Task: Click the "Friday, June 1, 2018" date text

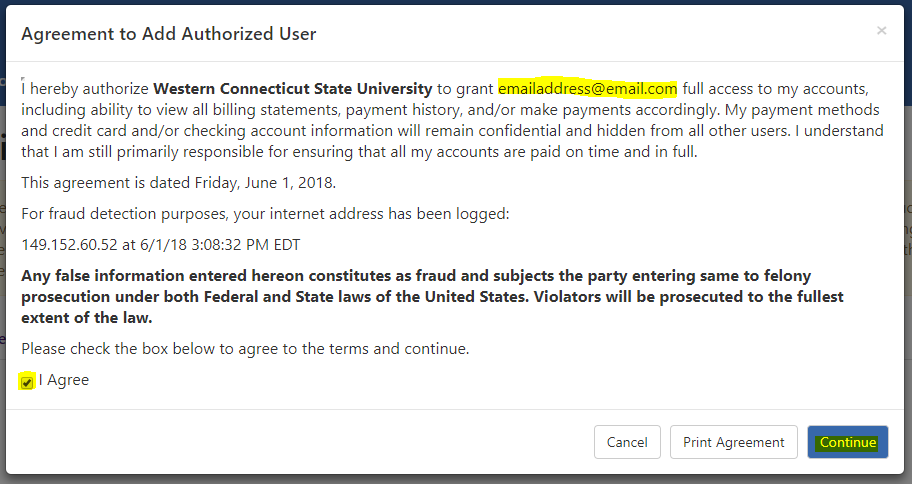Action: (x=262, y=183)
